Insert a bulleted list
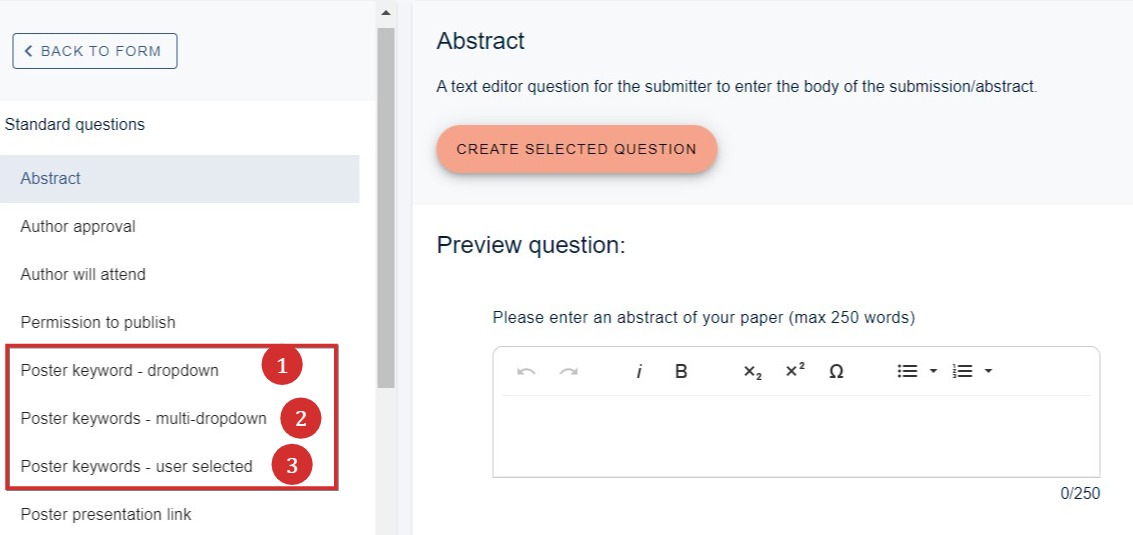 [x=907, y=372]
